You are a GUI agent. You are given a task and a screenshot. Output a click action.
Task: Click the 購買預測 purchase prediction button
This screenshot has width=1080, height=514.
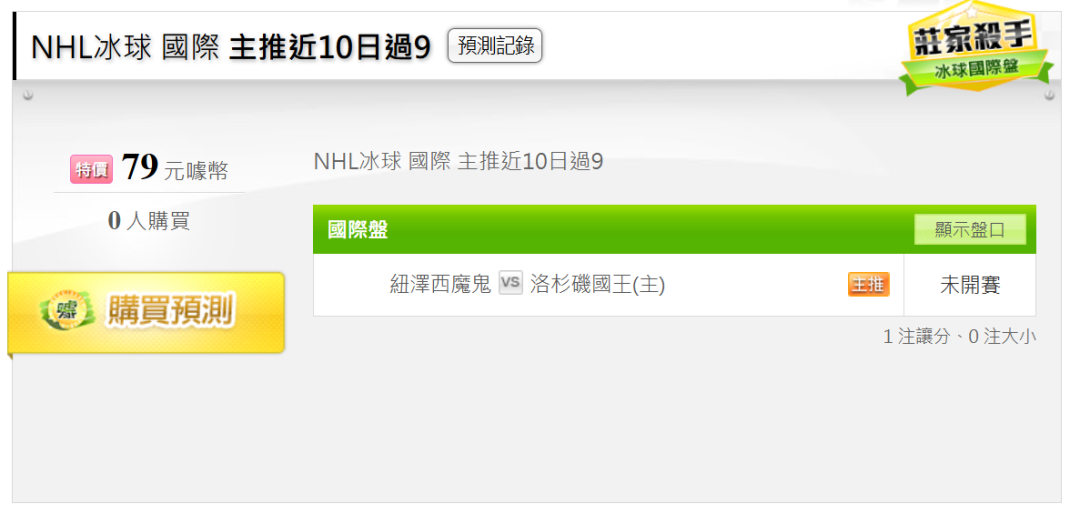tap(146, 313)
